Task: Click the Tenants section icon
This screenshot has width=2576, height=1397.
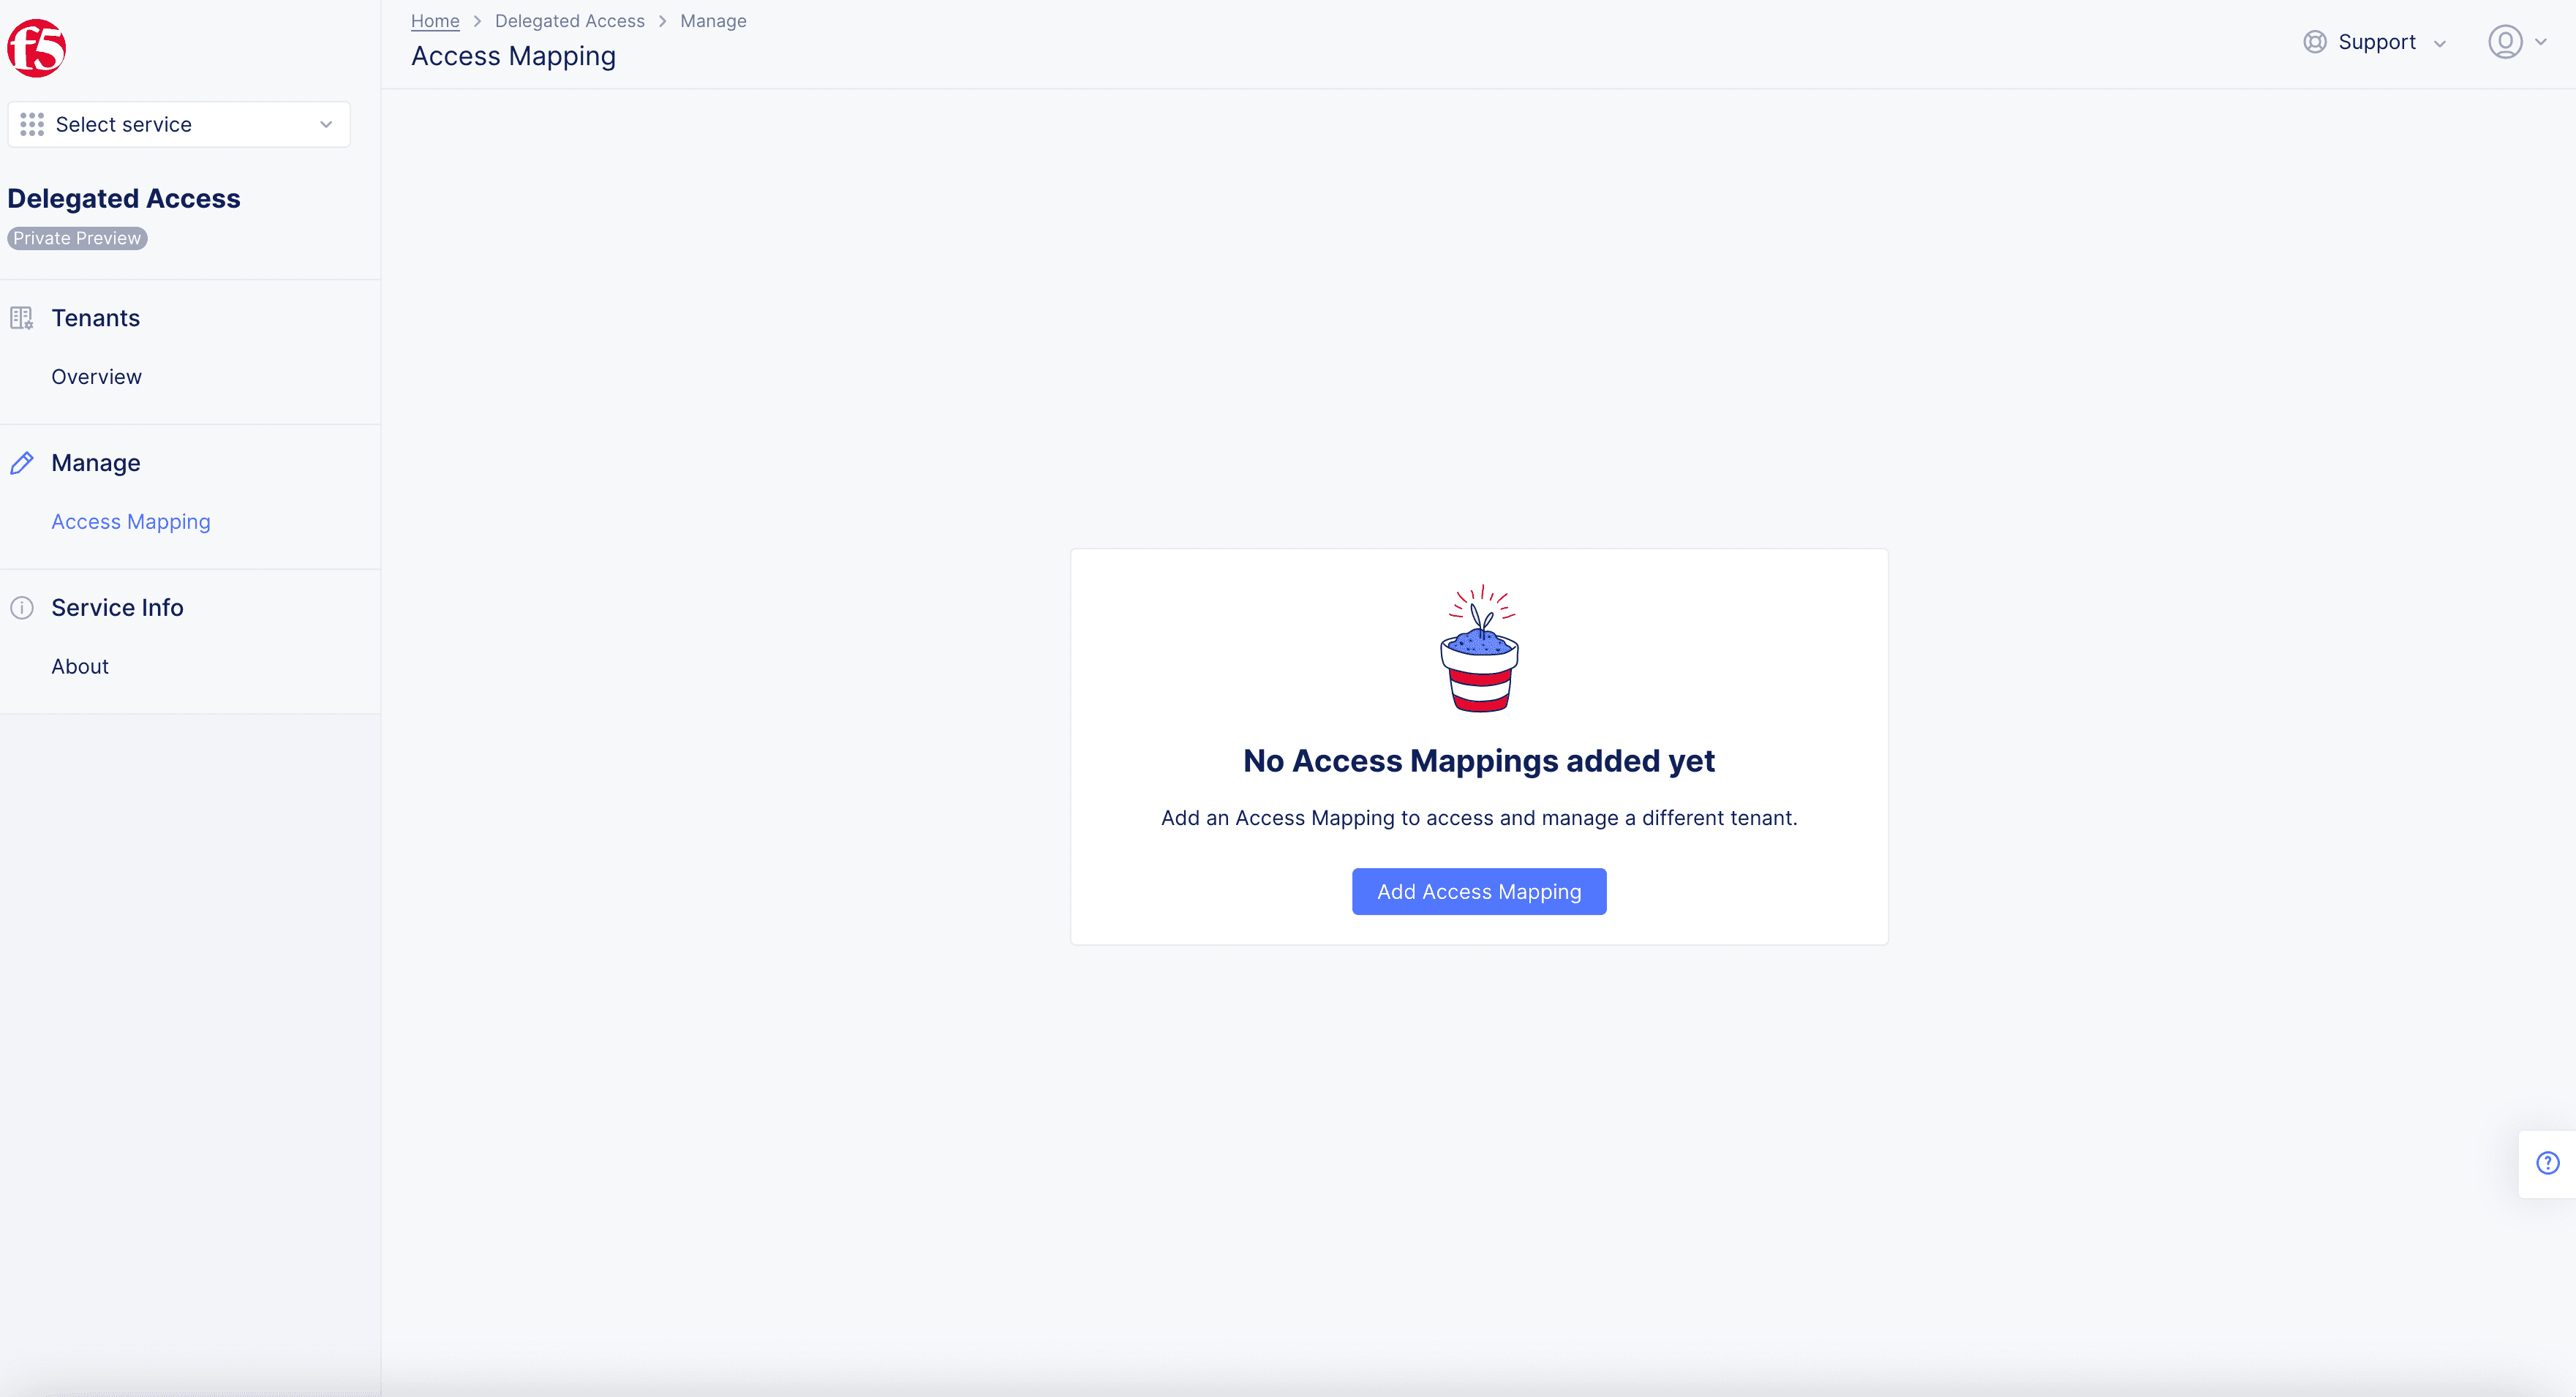Action: (23, 317)
